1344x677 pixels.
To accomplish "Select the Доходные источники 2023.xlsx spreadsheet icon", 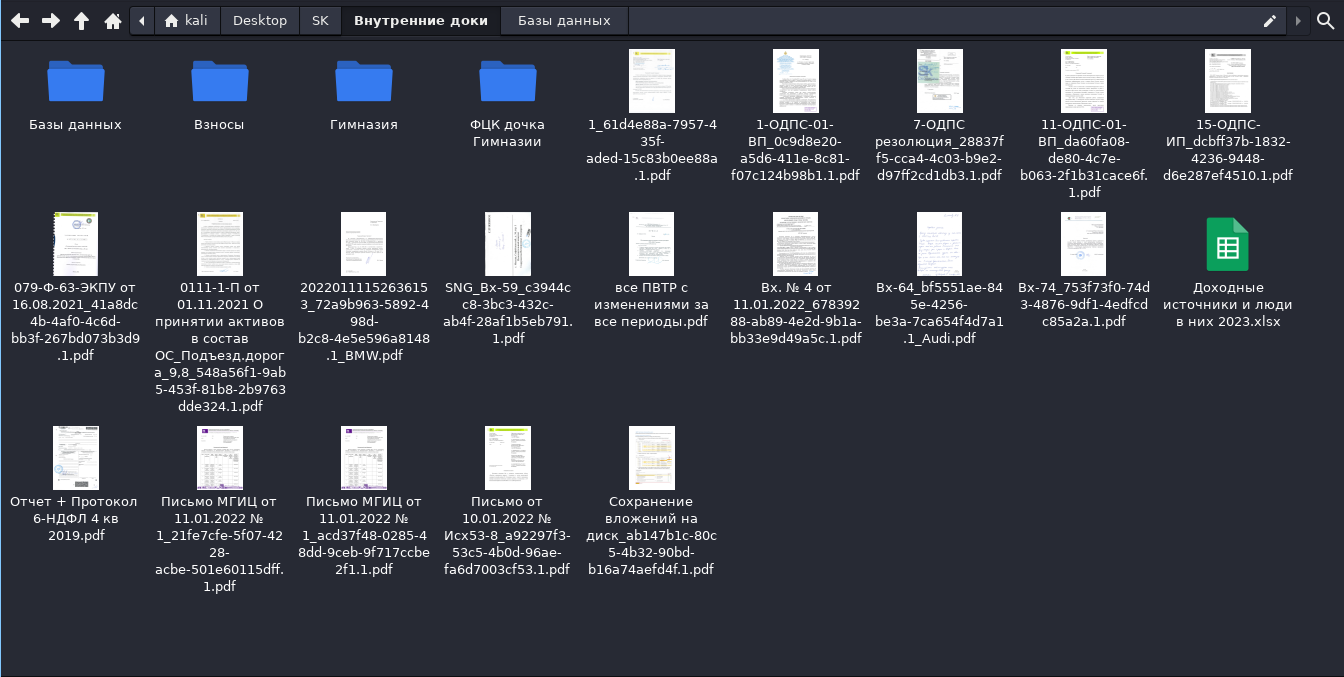I will pos(1228,244).
